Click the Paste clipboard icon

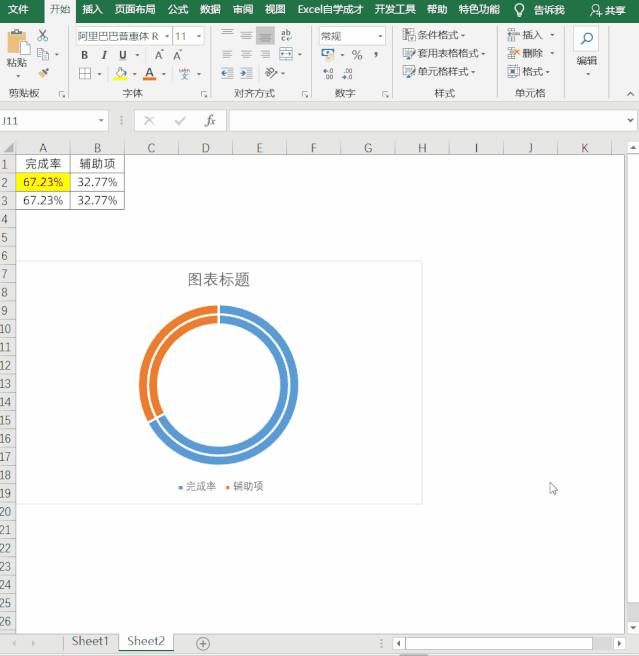tap(17, 45)
